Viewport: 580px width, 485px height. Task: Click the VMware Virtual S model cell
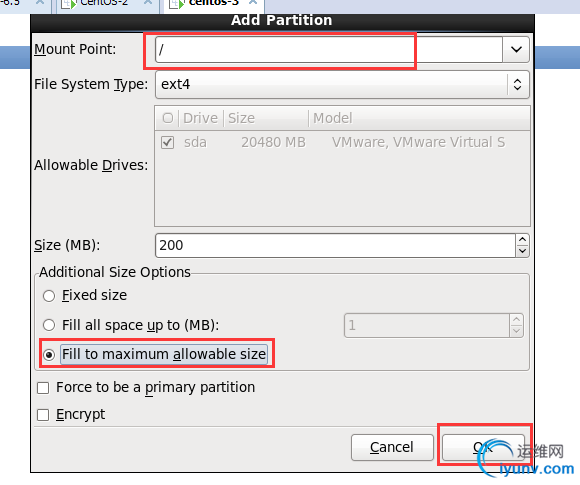click(x=418, y=142)
